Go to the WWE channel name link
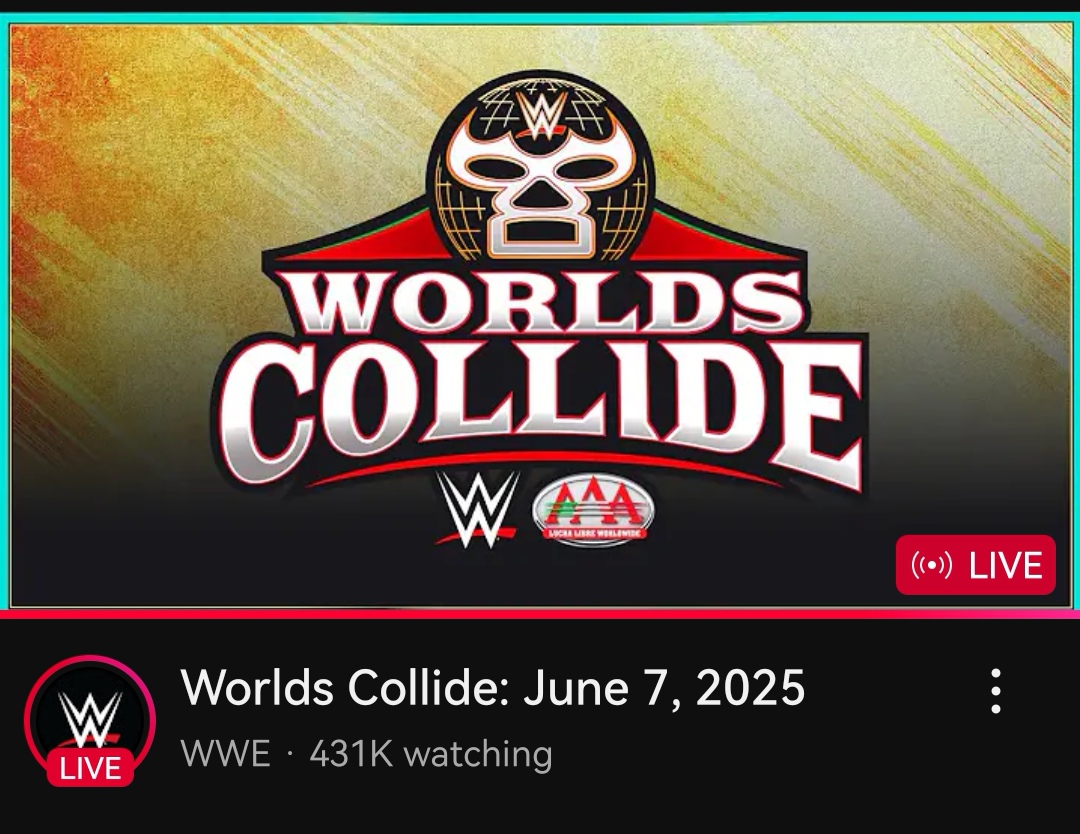This screenshot has height=834, width=1080. 225,753
